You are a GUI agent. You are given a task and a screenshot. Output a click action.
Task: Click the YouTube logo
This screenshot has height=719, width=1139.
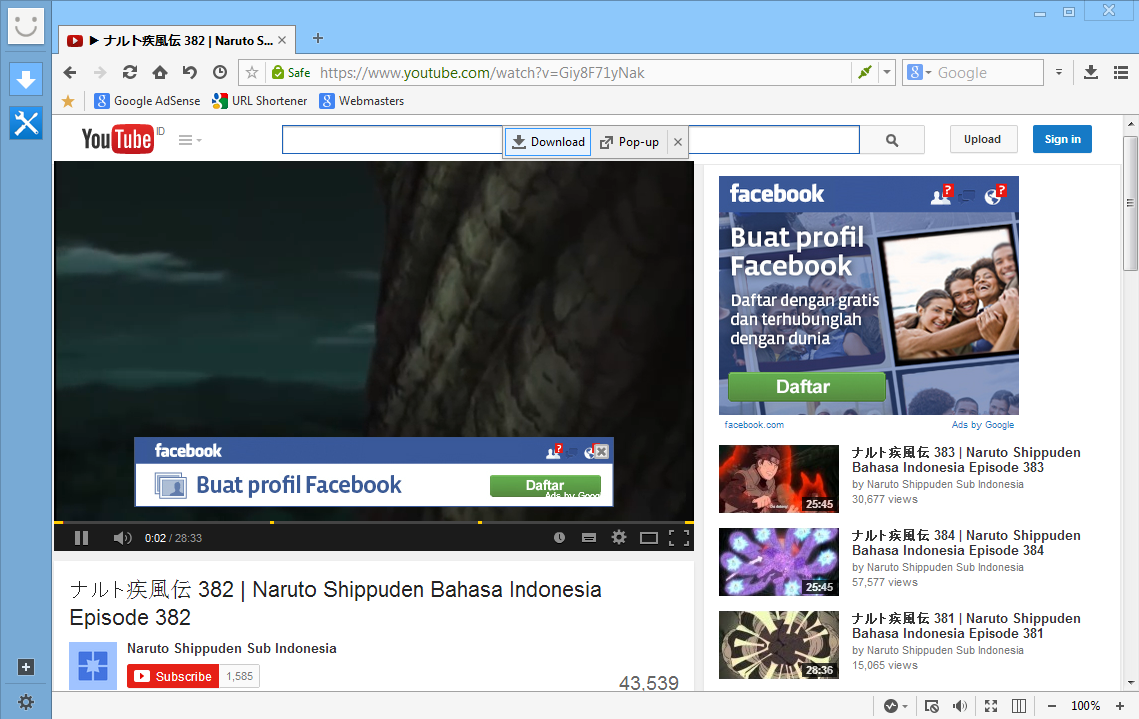pos(118,139)
